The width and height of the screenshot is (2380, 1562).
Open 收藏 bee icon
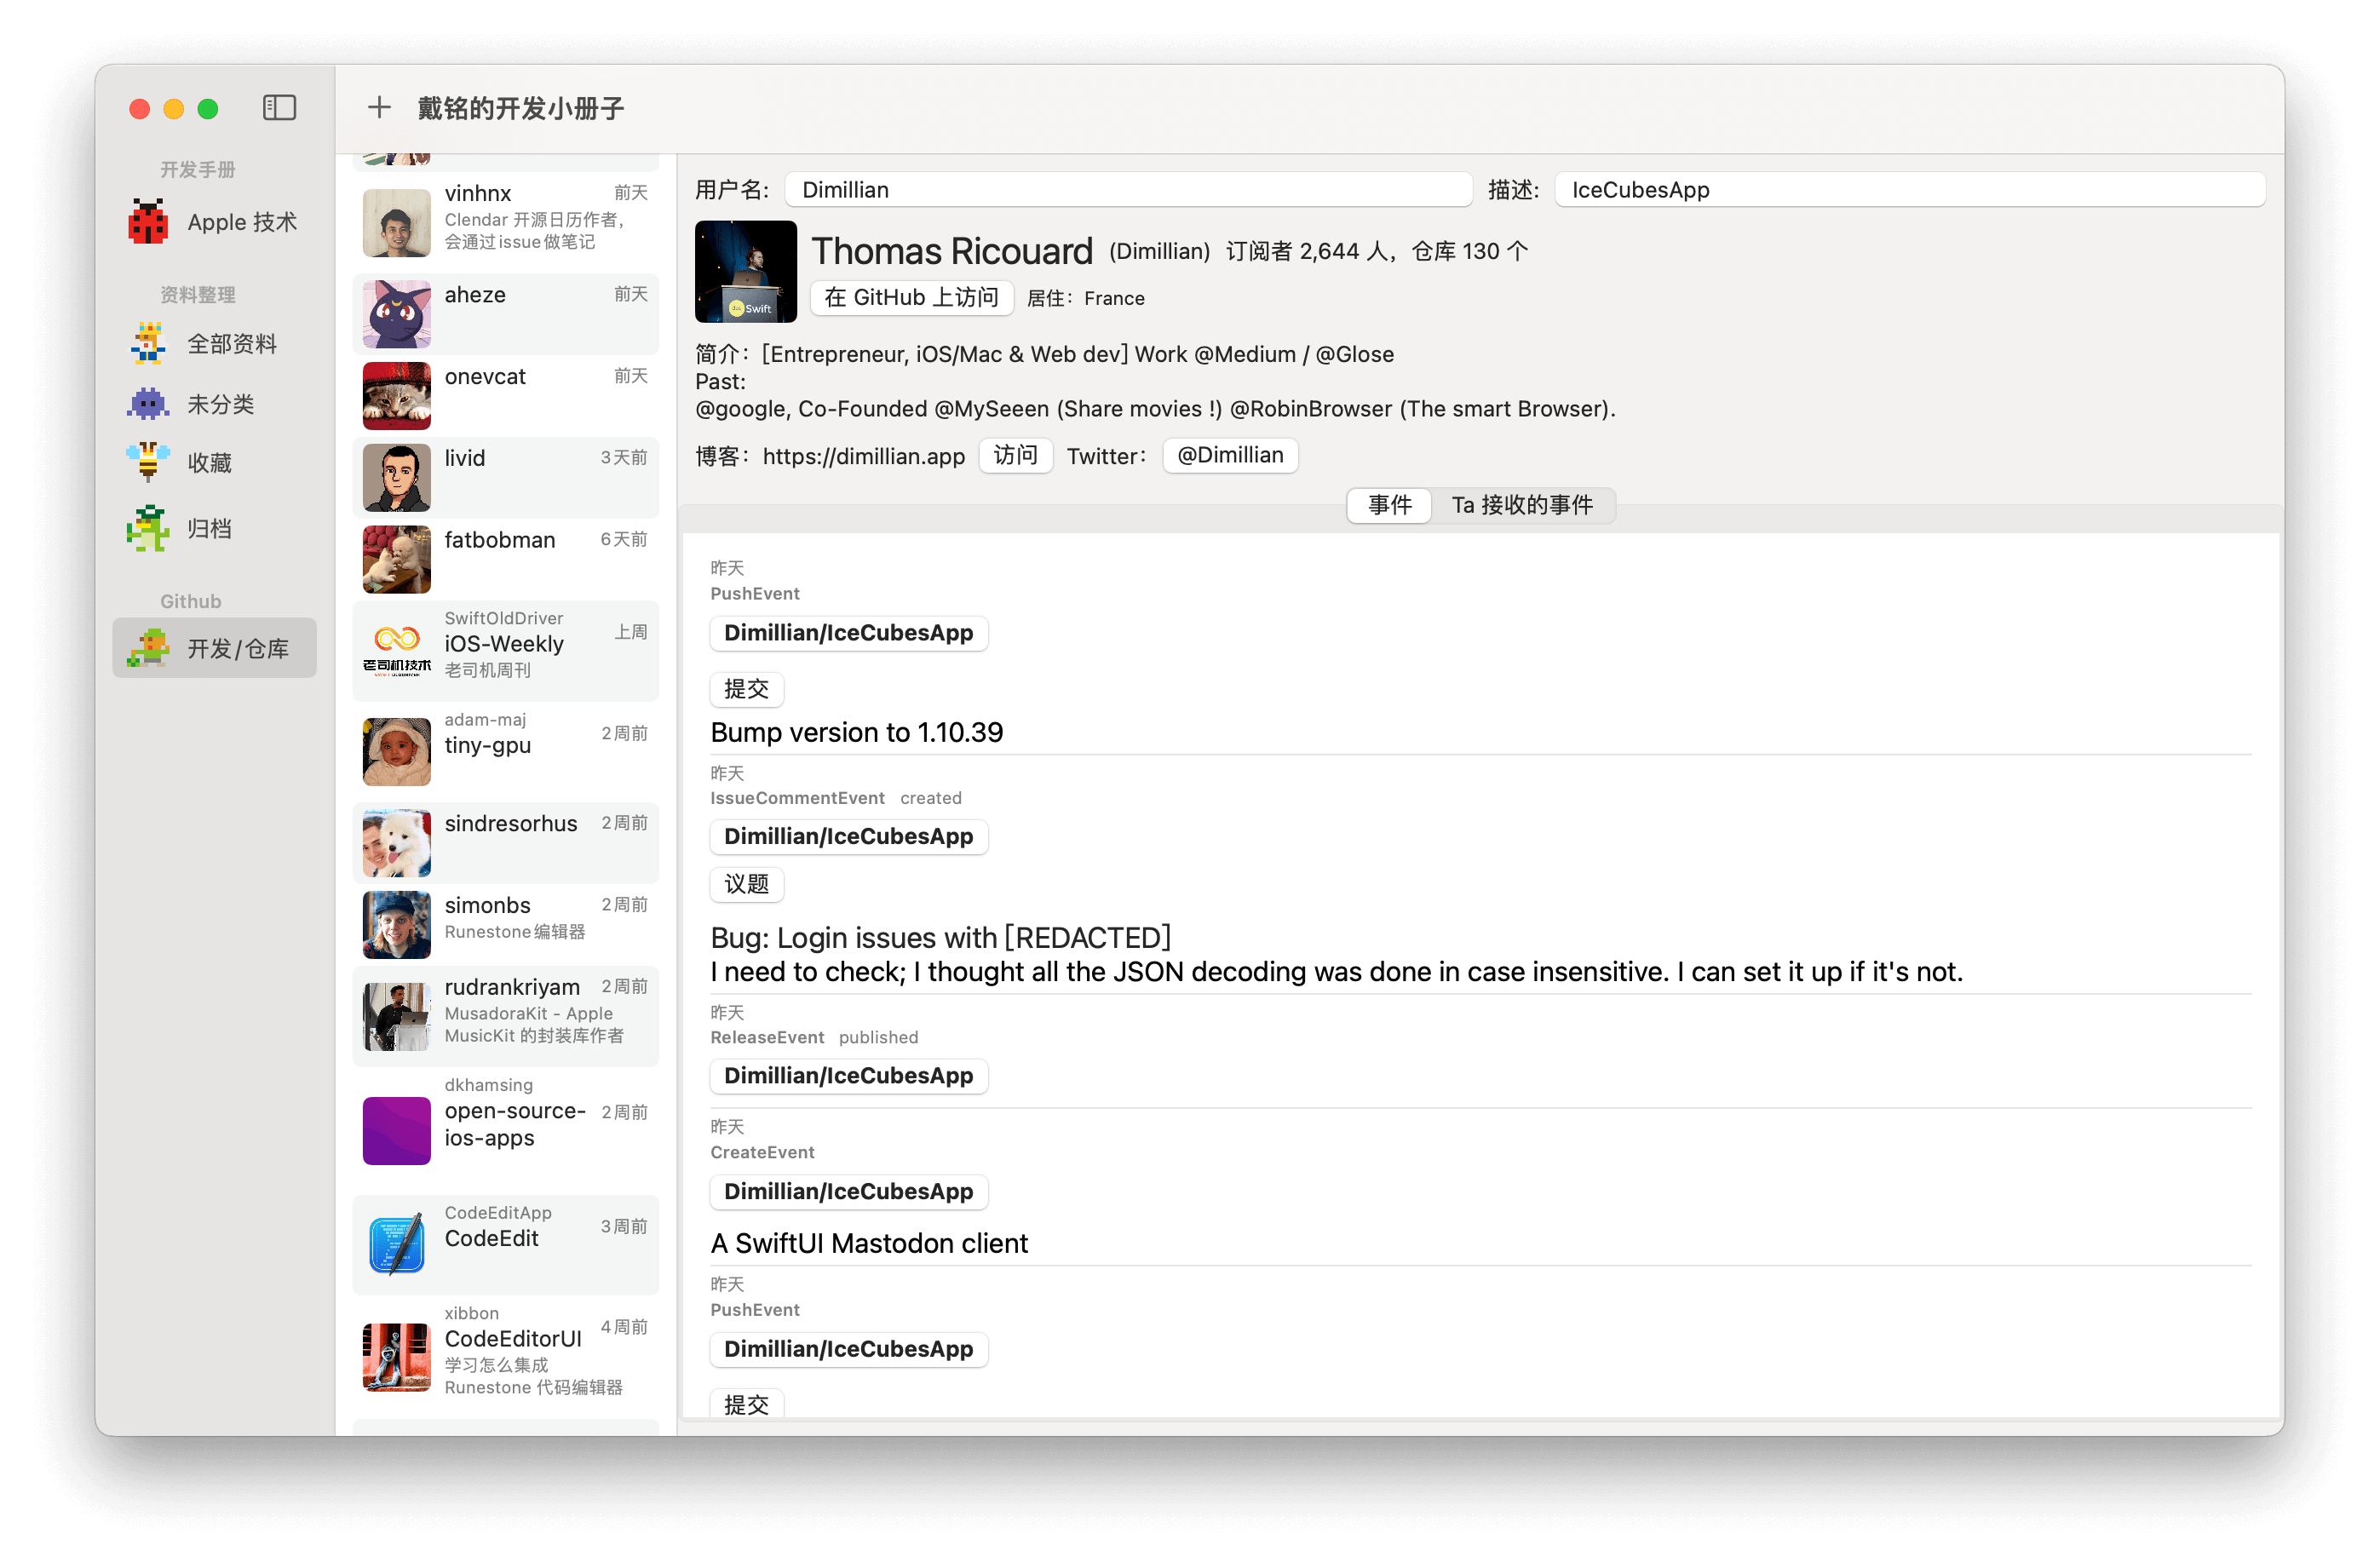[148, 463]
